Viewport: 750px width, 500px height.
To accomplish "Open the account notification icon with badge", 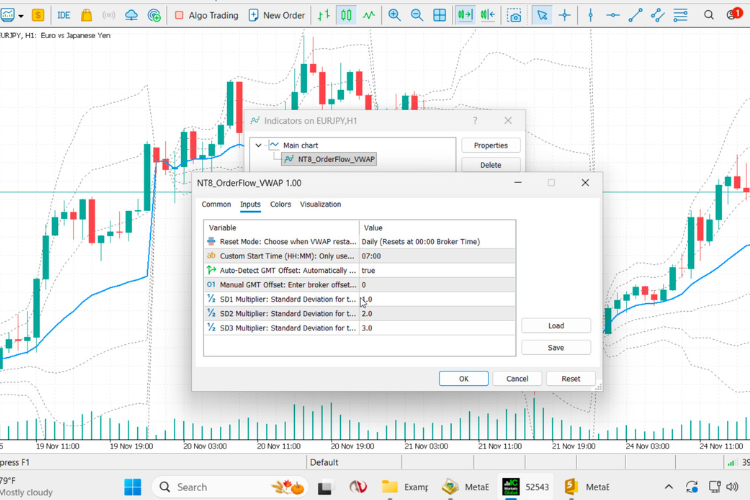I will (x=733, y=14).
